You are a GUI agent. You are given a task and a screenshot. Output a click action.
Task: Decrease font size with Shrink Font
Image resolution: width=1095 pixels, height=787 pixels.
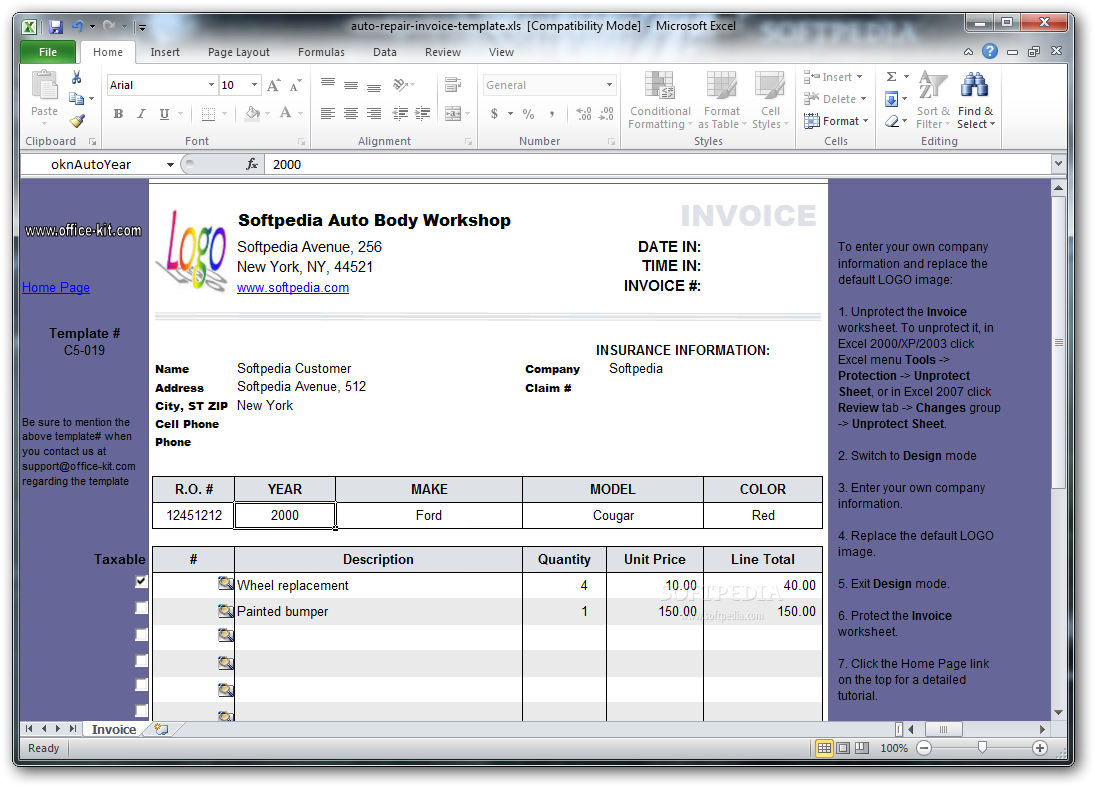tap(295, 85)
